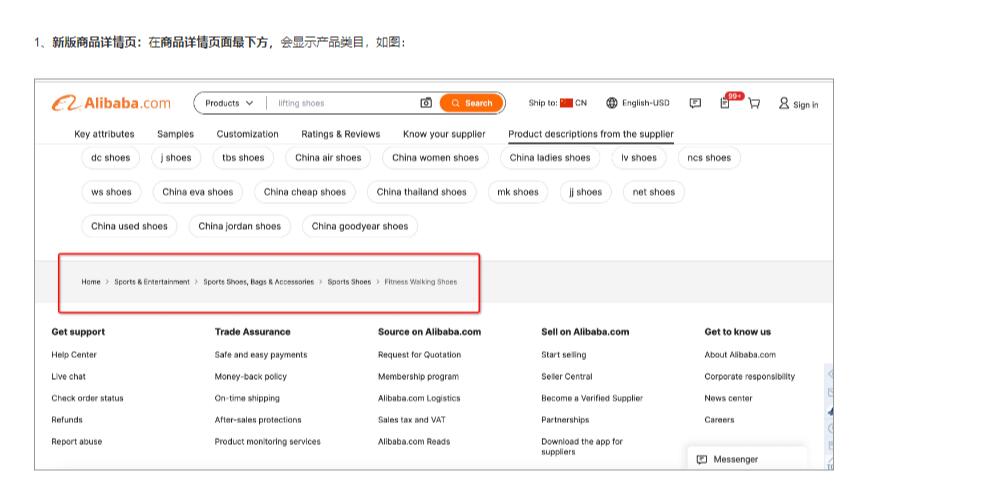The height and width of the screenshot is (495, 990).
Task: Open Product monitoring services link
Action: (268, 442)
